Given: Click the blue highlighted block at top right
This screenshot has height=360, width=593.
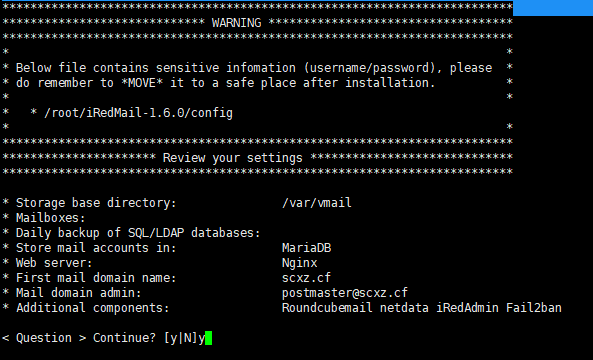Looking at the screenshot, I should [x=553, y=8].
